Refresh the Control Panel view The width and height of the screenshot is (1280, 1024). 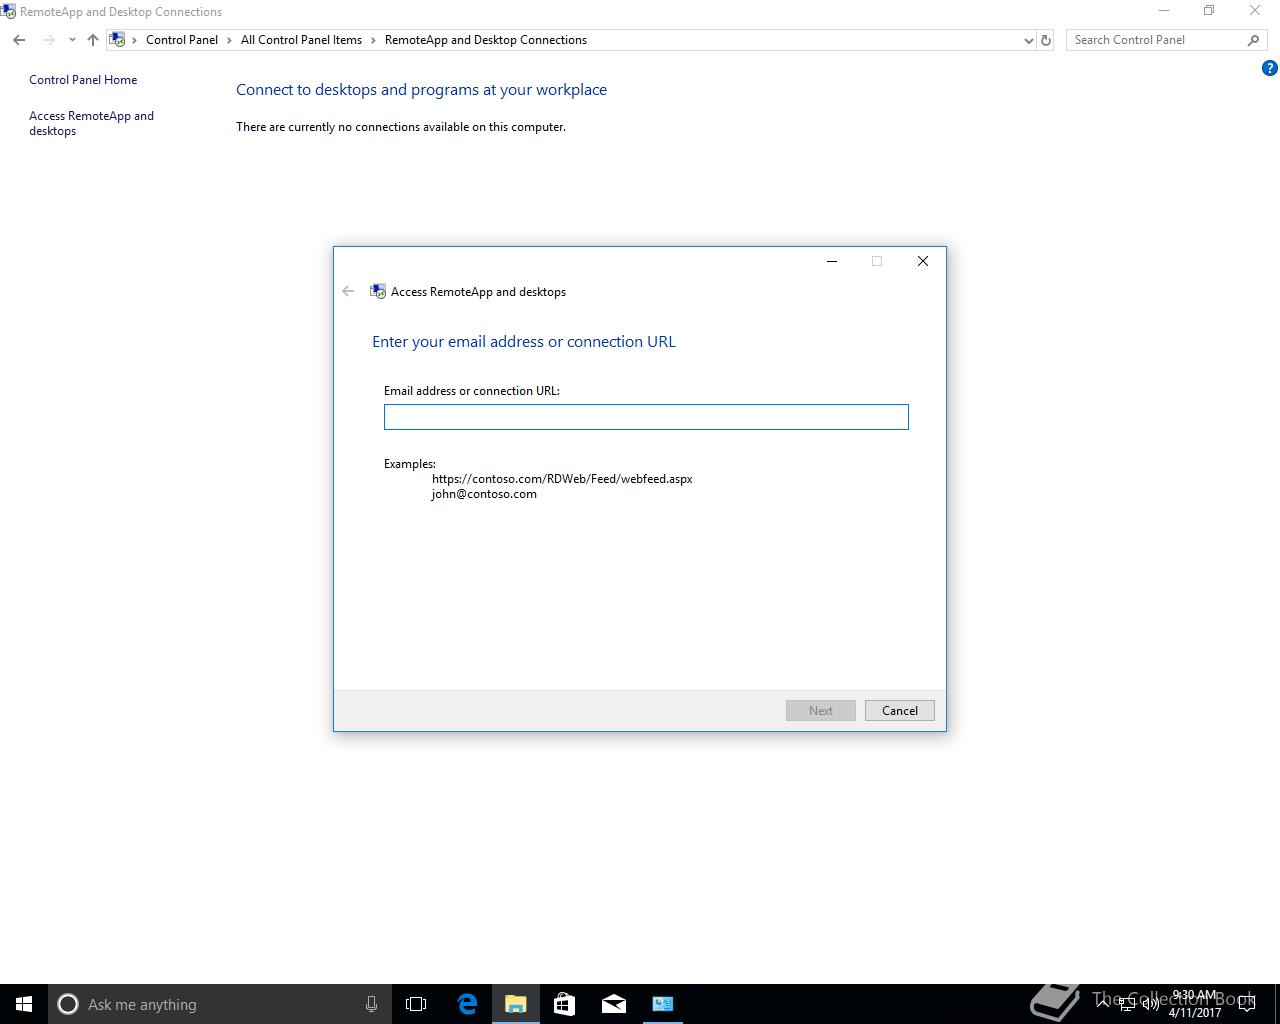[1046, 40]
